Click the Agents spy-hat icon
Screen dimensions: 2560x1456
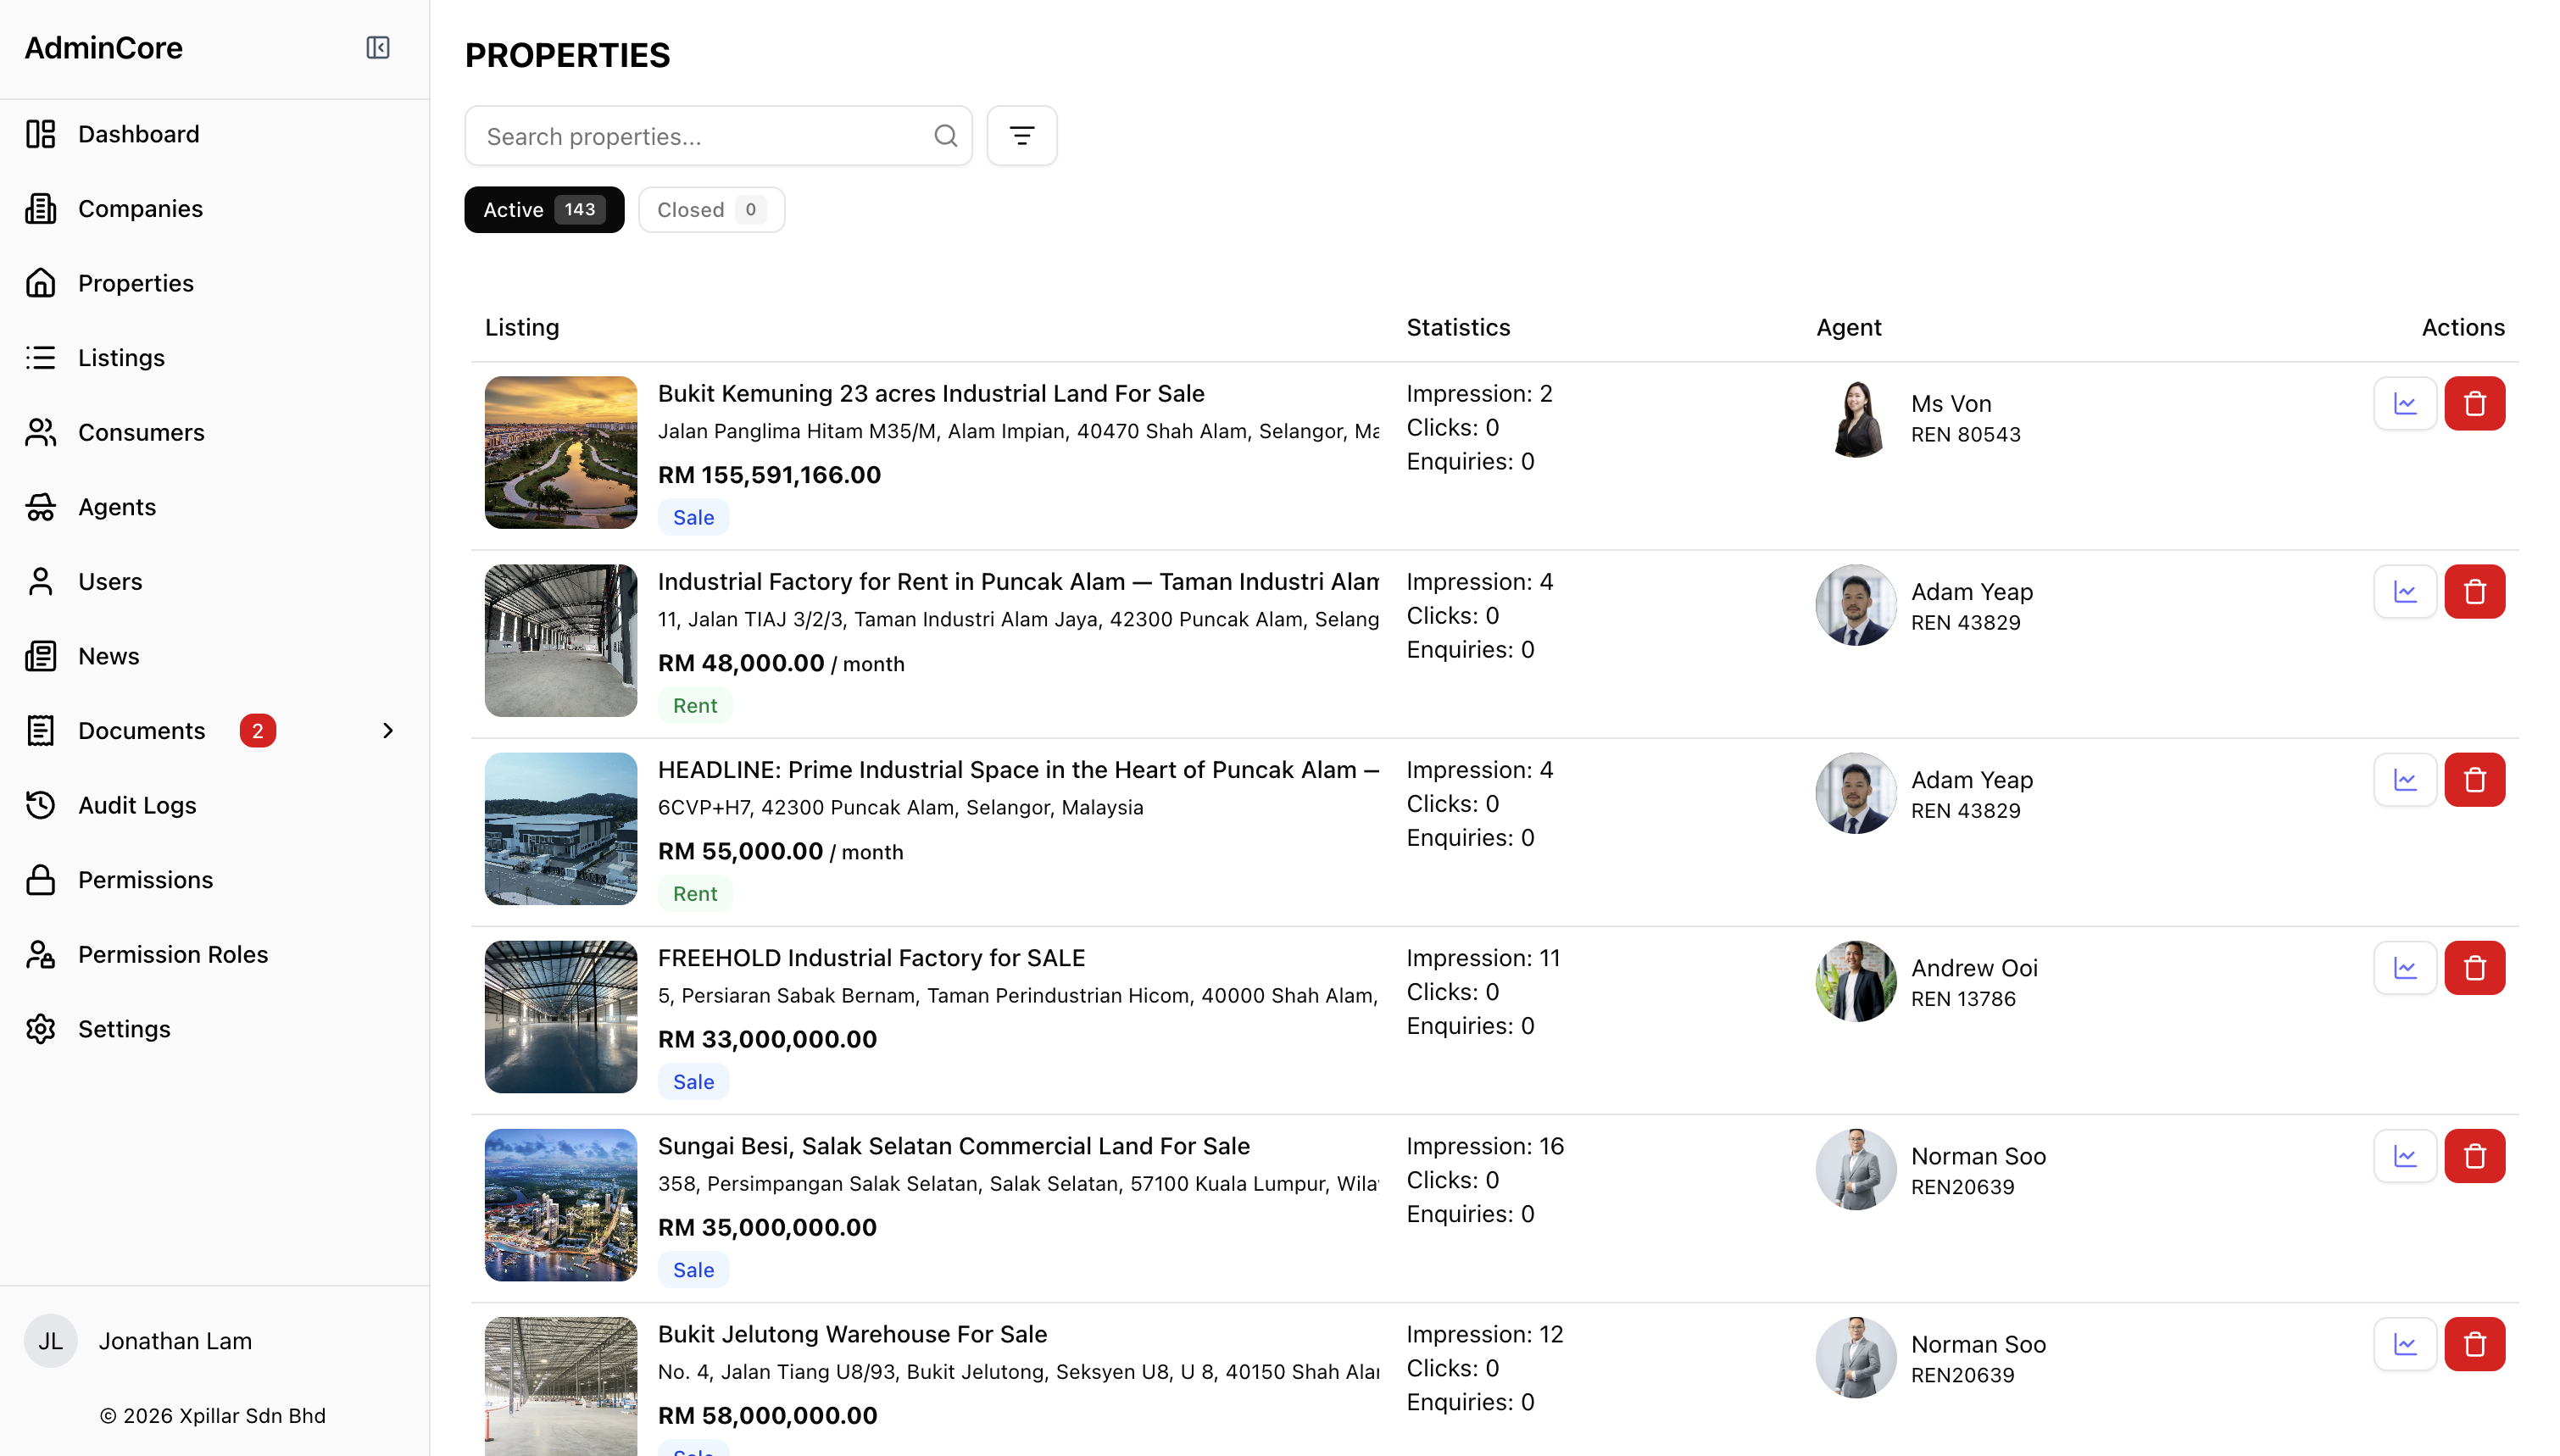coord(40,507)
